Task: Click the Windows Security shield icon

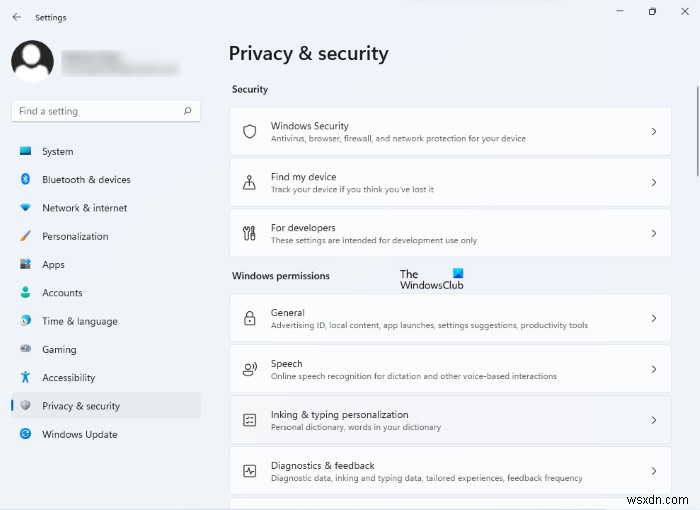Action: pos(250,132)
